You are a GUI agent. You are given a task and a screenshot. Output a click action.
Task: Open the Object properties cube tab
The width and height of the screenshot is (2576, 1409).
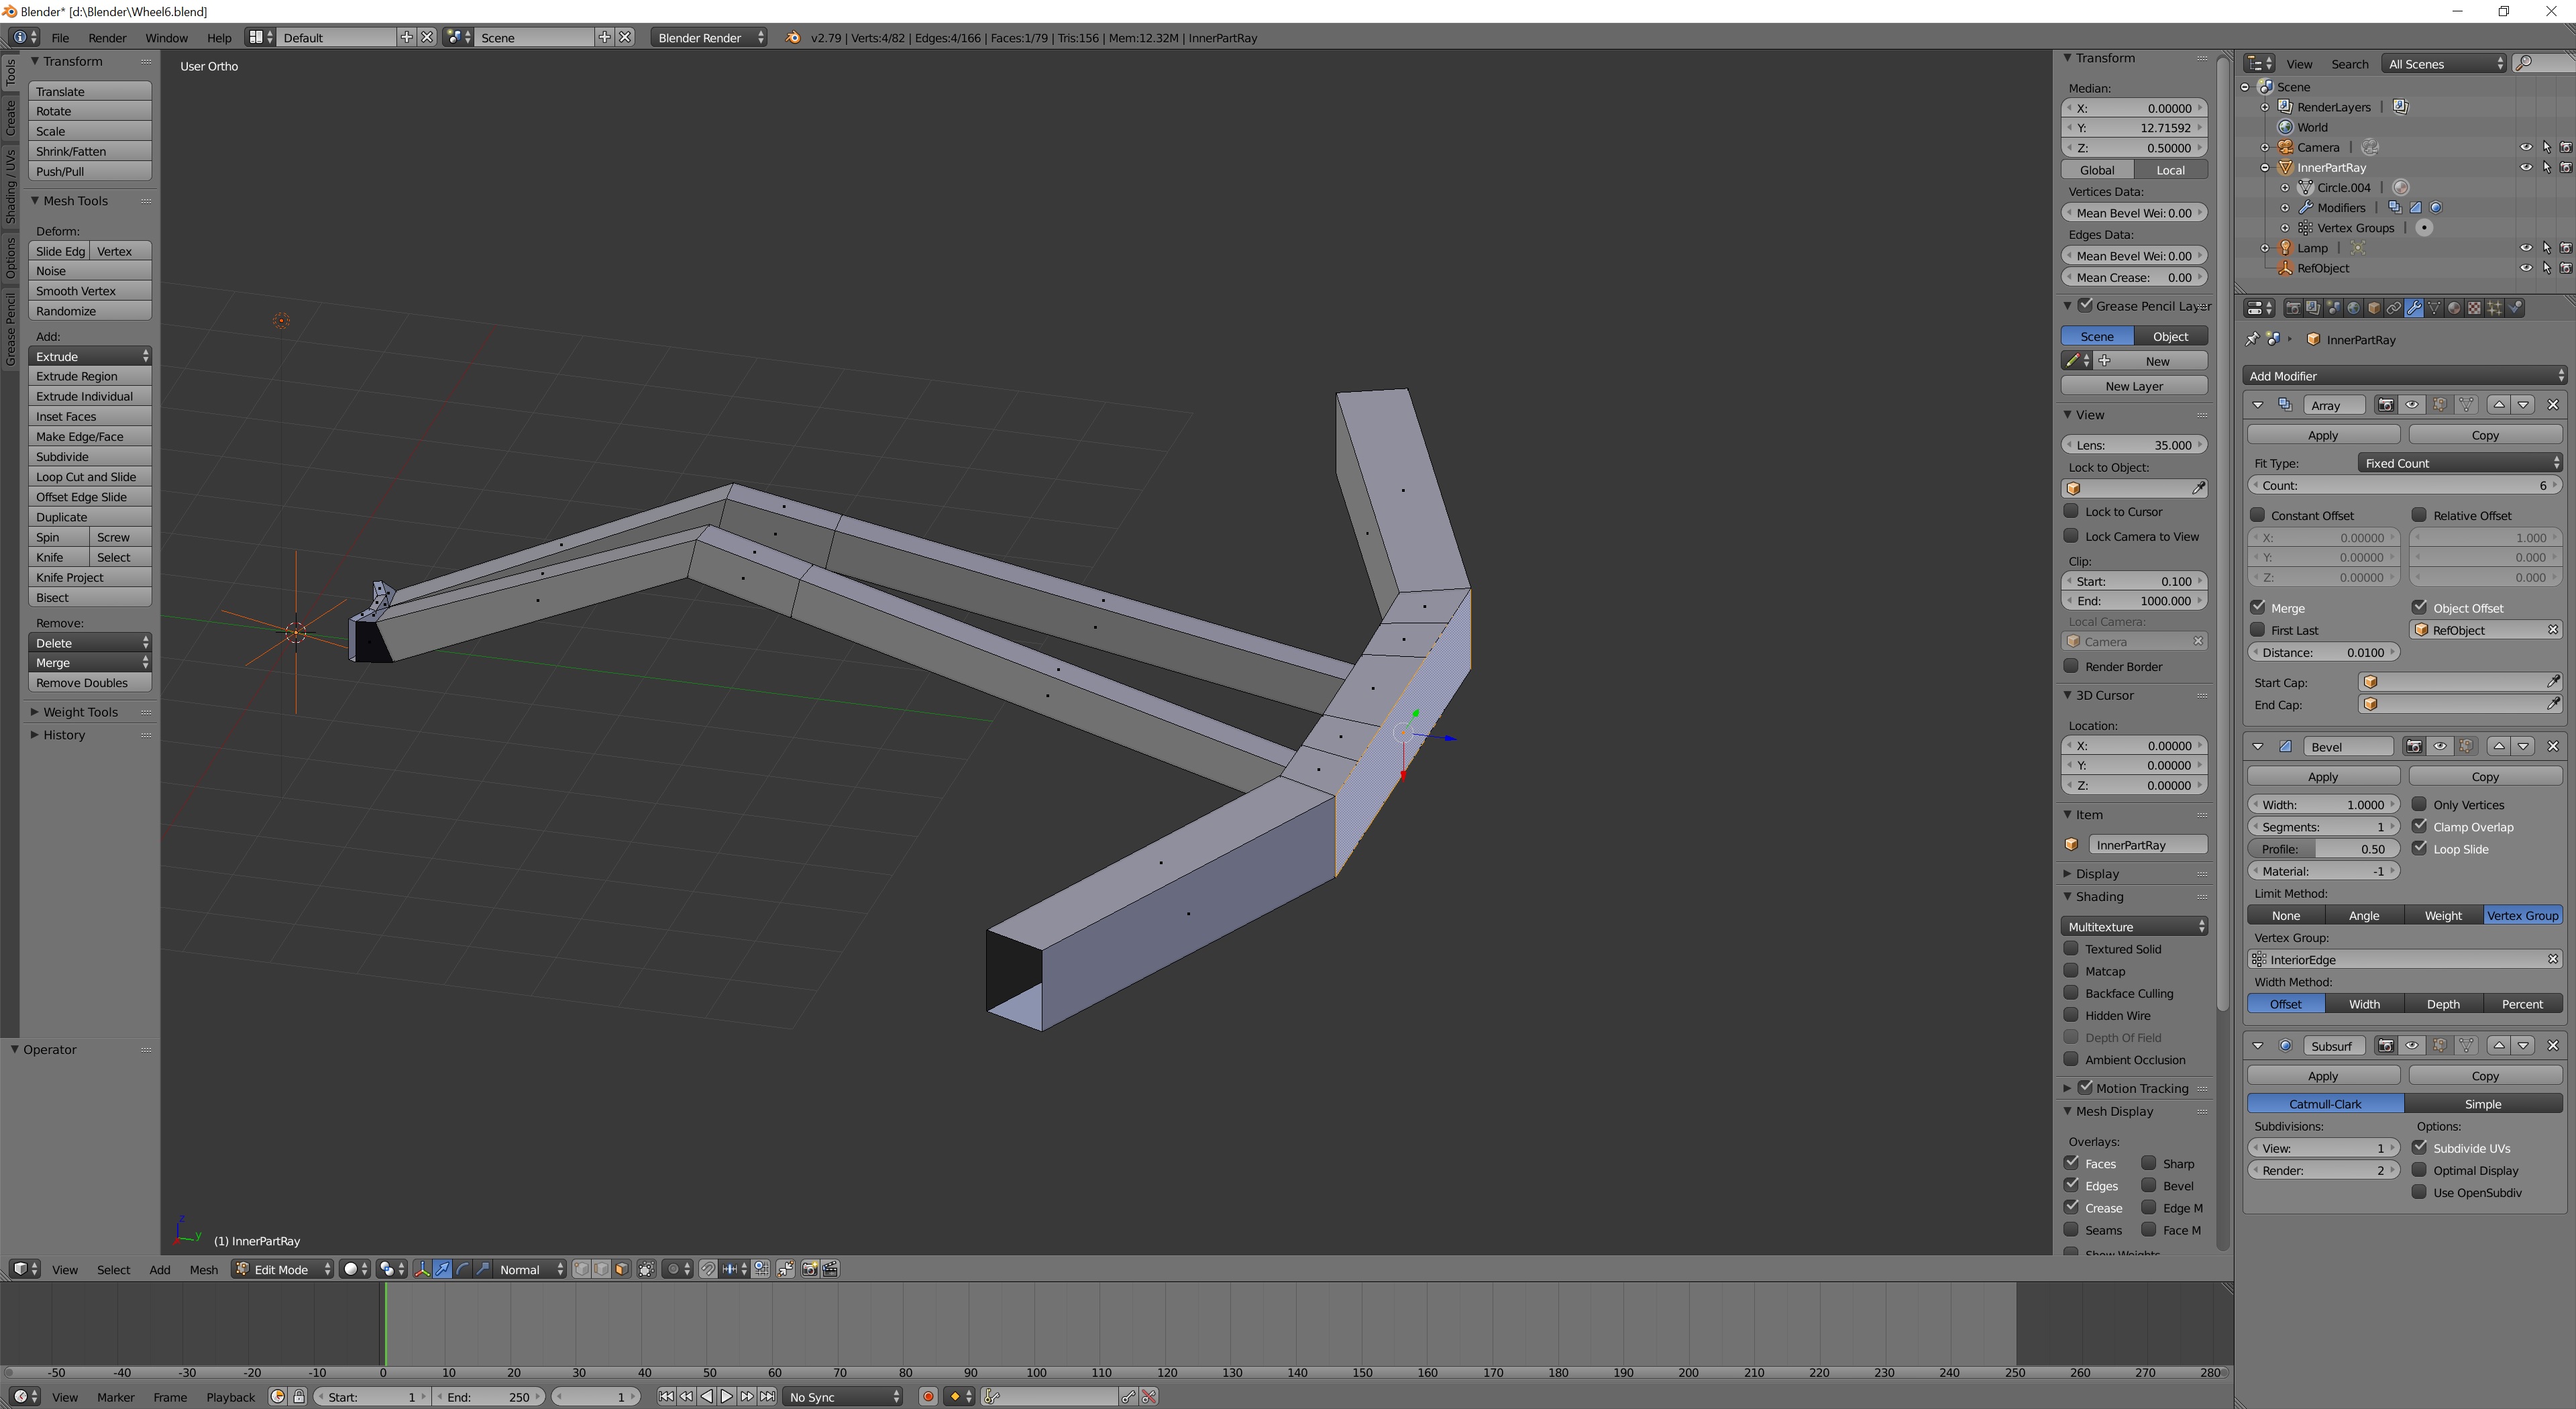[2373, 307]
